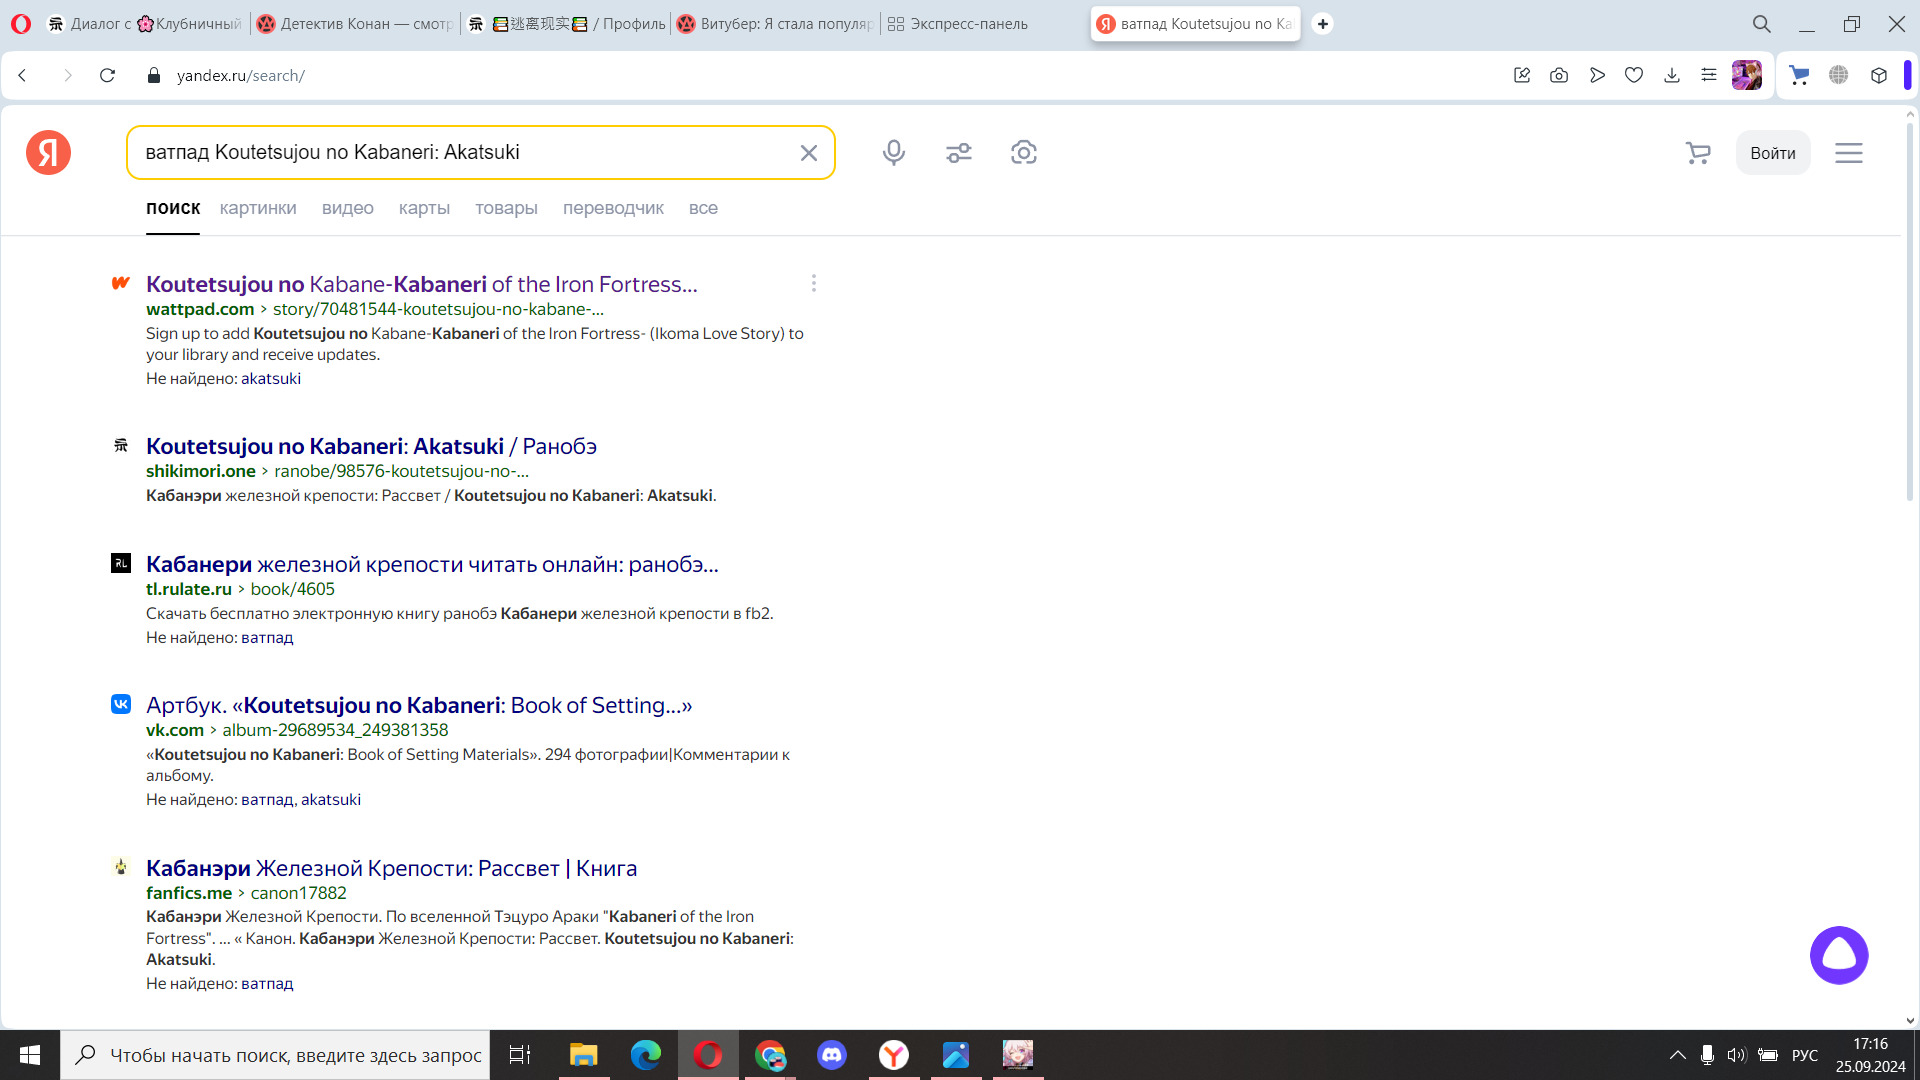The width and height of the screenshot is (1920, 1080).
Task: Open the shikimori Koutetsujou no Kabaneri: Akatsuki link
Action: (371, 446)
